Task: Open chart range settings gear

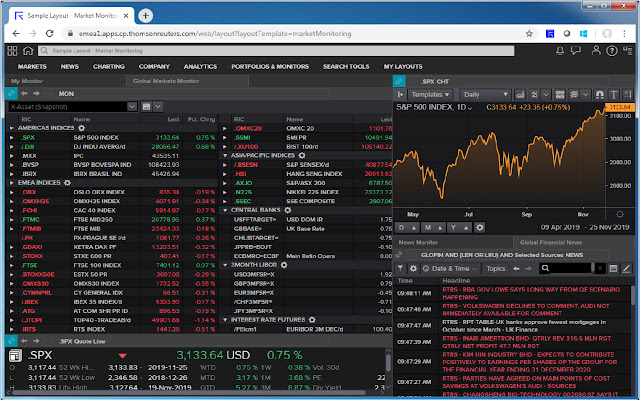Action: [x=480, y=228]
